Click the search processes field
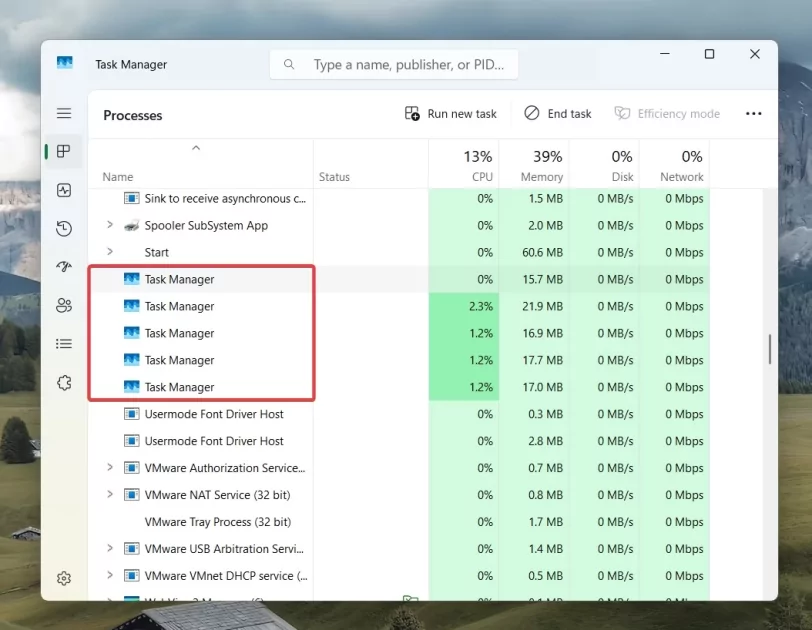 [393, 64]
